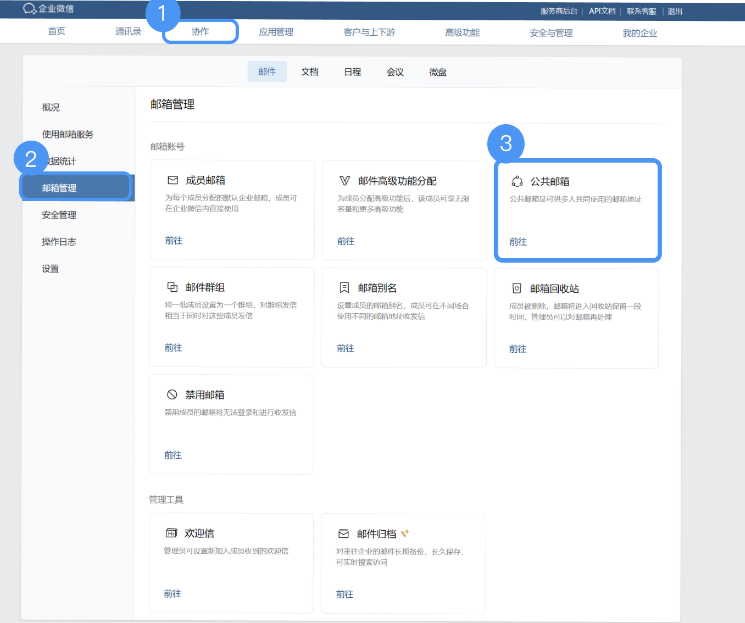Click 前往 under 邮件归档
745x623 pixels.
click(344, 594)
